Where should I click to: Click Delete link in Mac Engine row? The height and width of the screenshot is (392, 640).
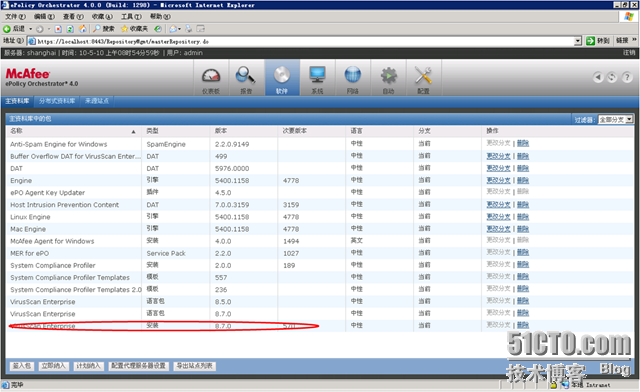523,229
